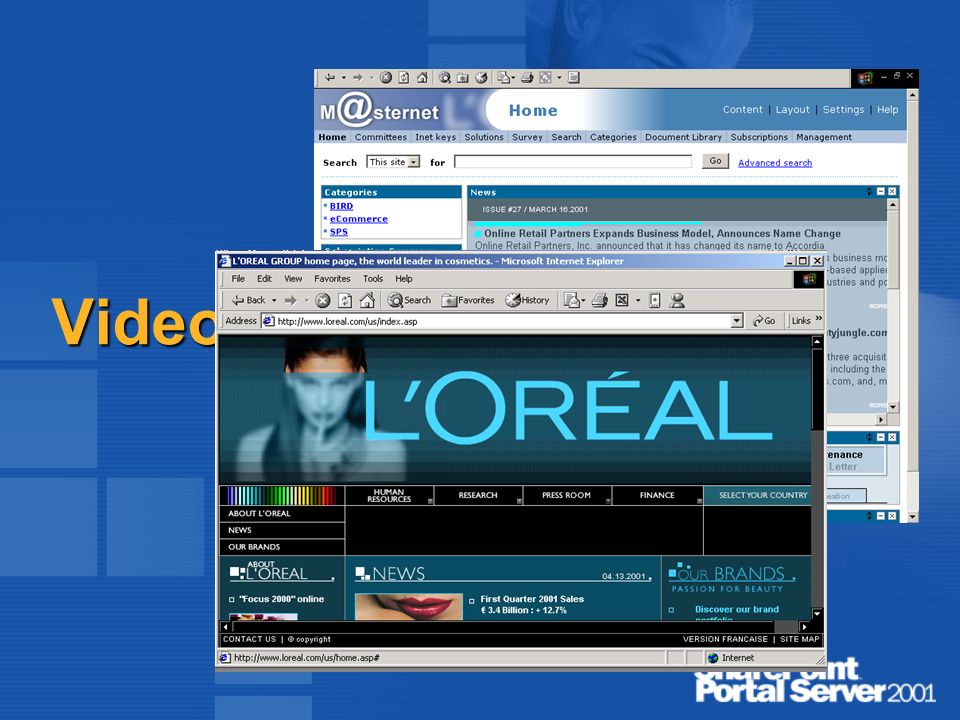
Task: Click the Masternet search text input field
Action: click(x=573, y=162)
